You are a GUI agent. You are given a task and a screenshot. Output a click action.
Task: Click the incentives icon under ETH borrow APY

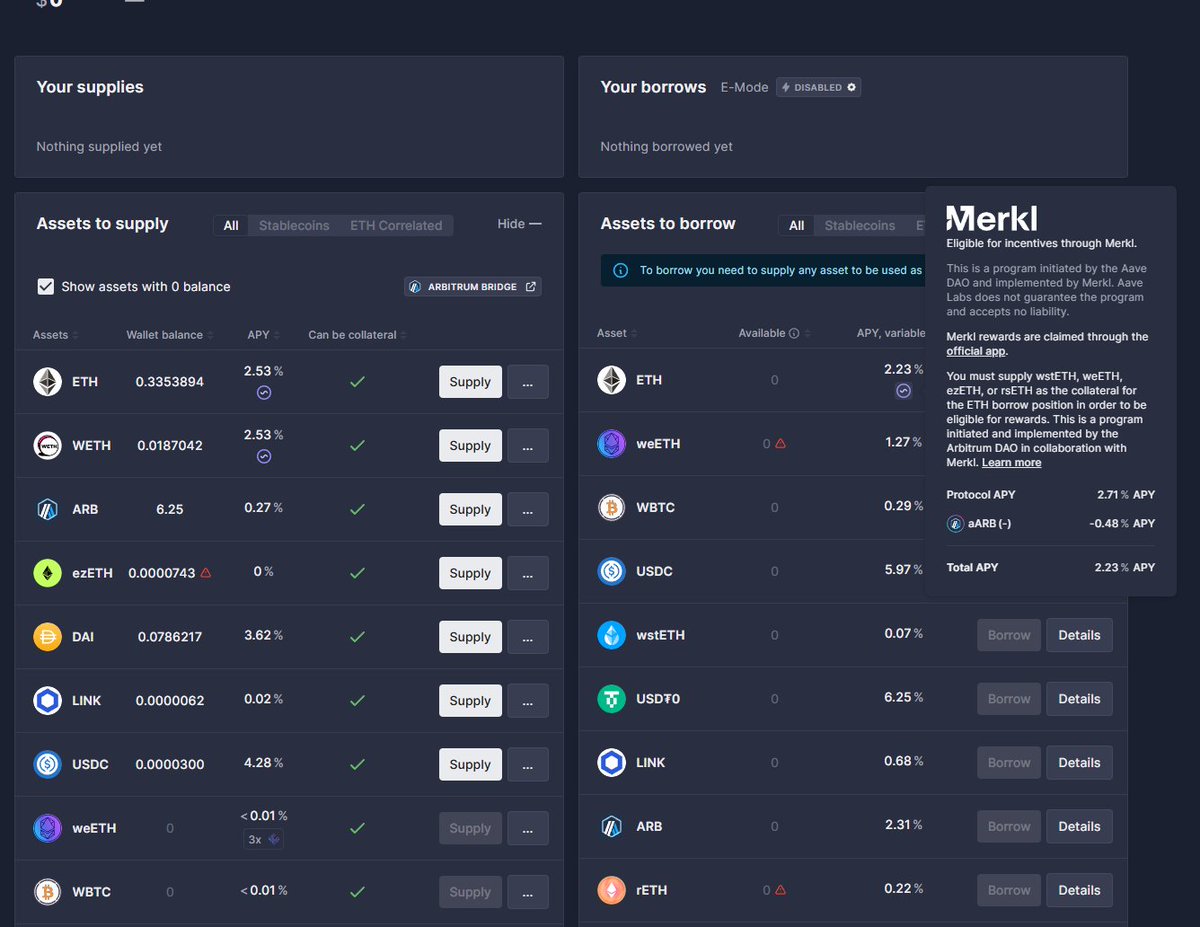pyautogui.click(x=903, y=391)
